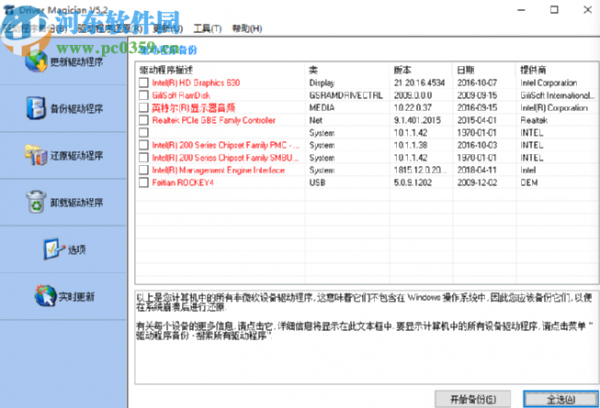Image resolution: width=600 pixels, height=408 pixels.
Task: Check the Intel(R) Management Engine Interface checkbox
Action: [x=144, y=170]
